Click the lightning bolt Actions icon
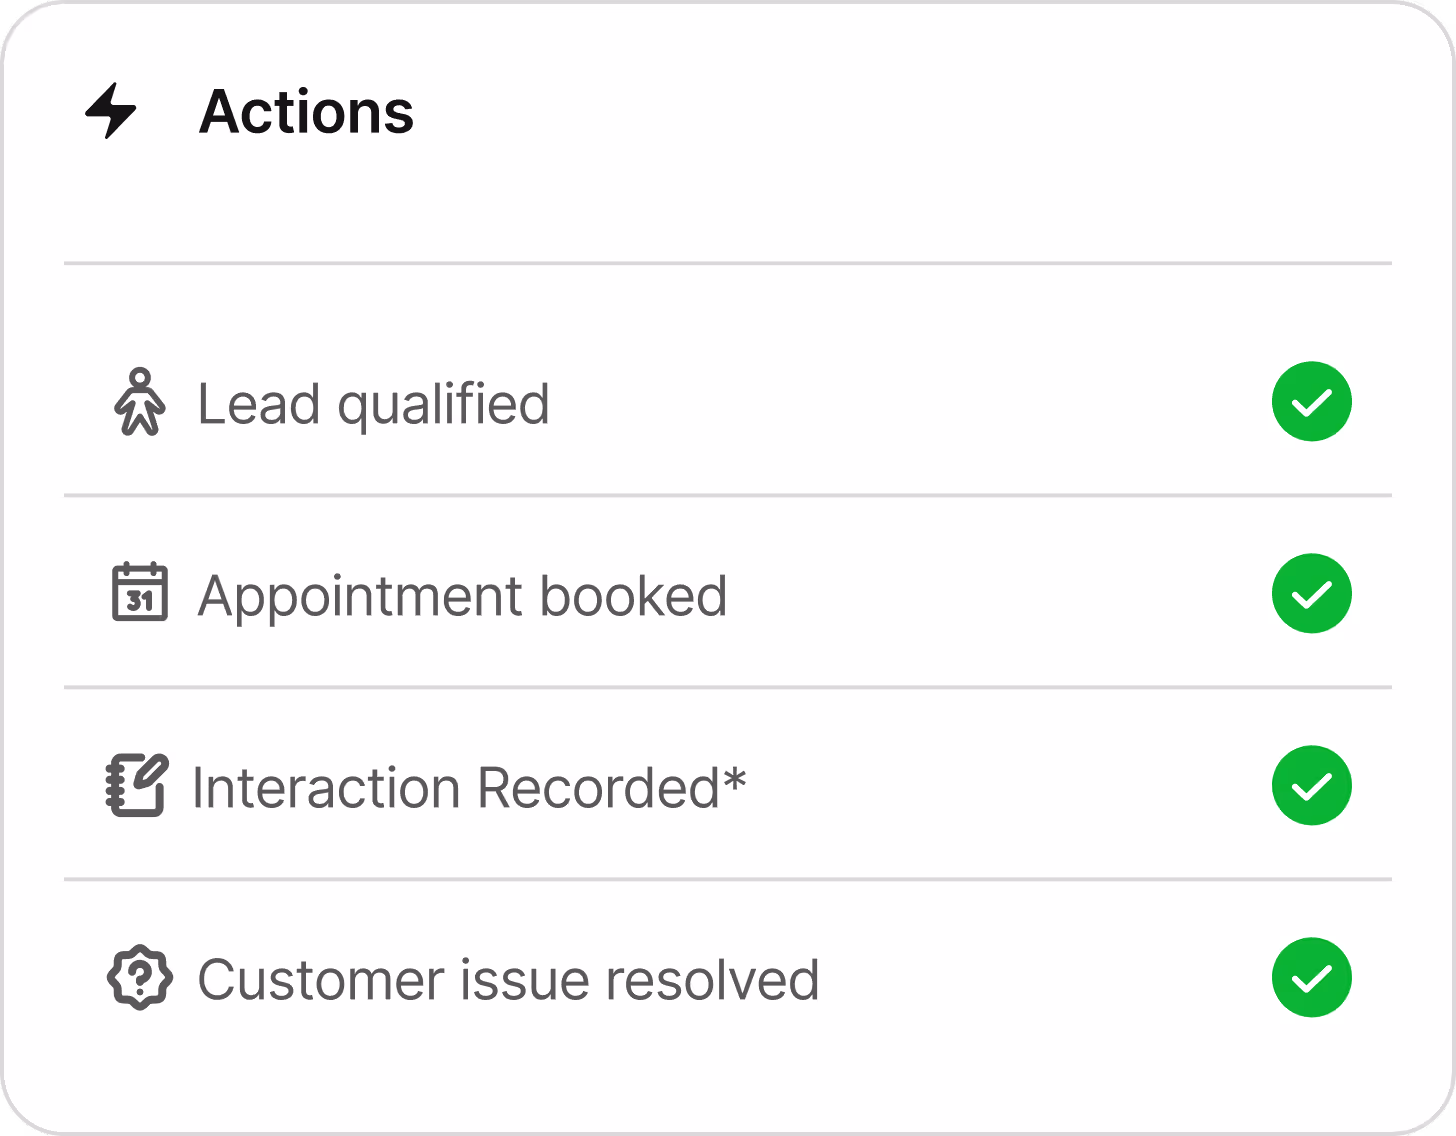The width and height of the screenshot is (1456, 1136). click(x=111, y=111)
